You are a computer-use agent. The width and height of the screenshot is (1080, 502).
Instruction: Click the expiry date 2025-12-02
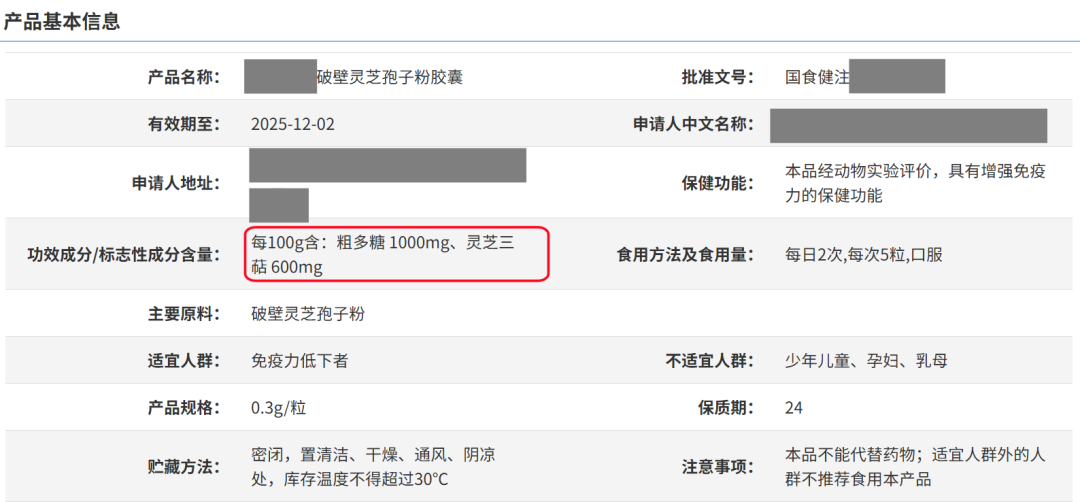coord(293,125)
